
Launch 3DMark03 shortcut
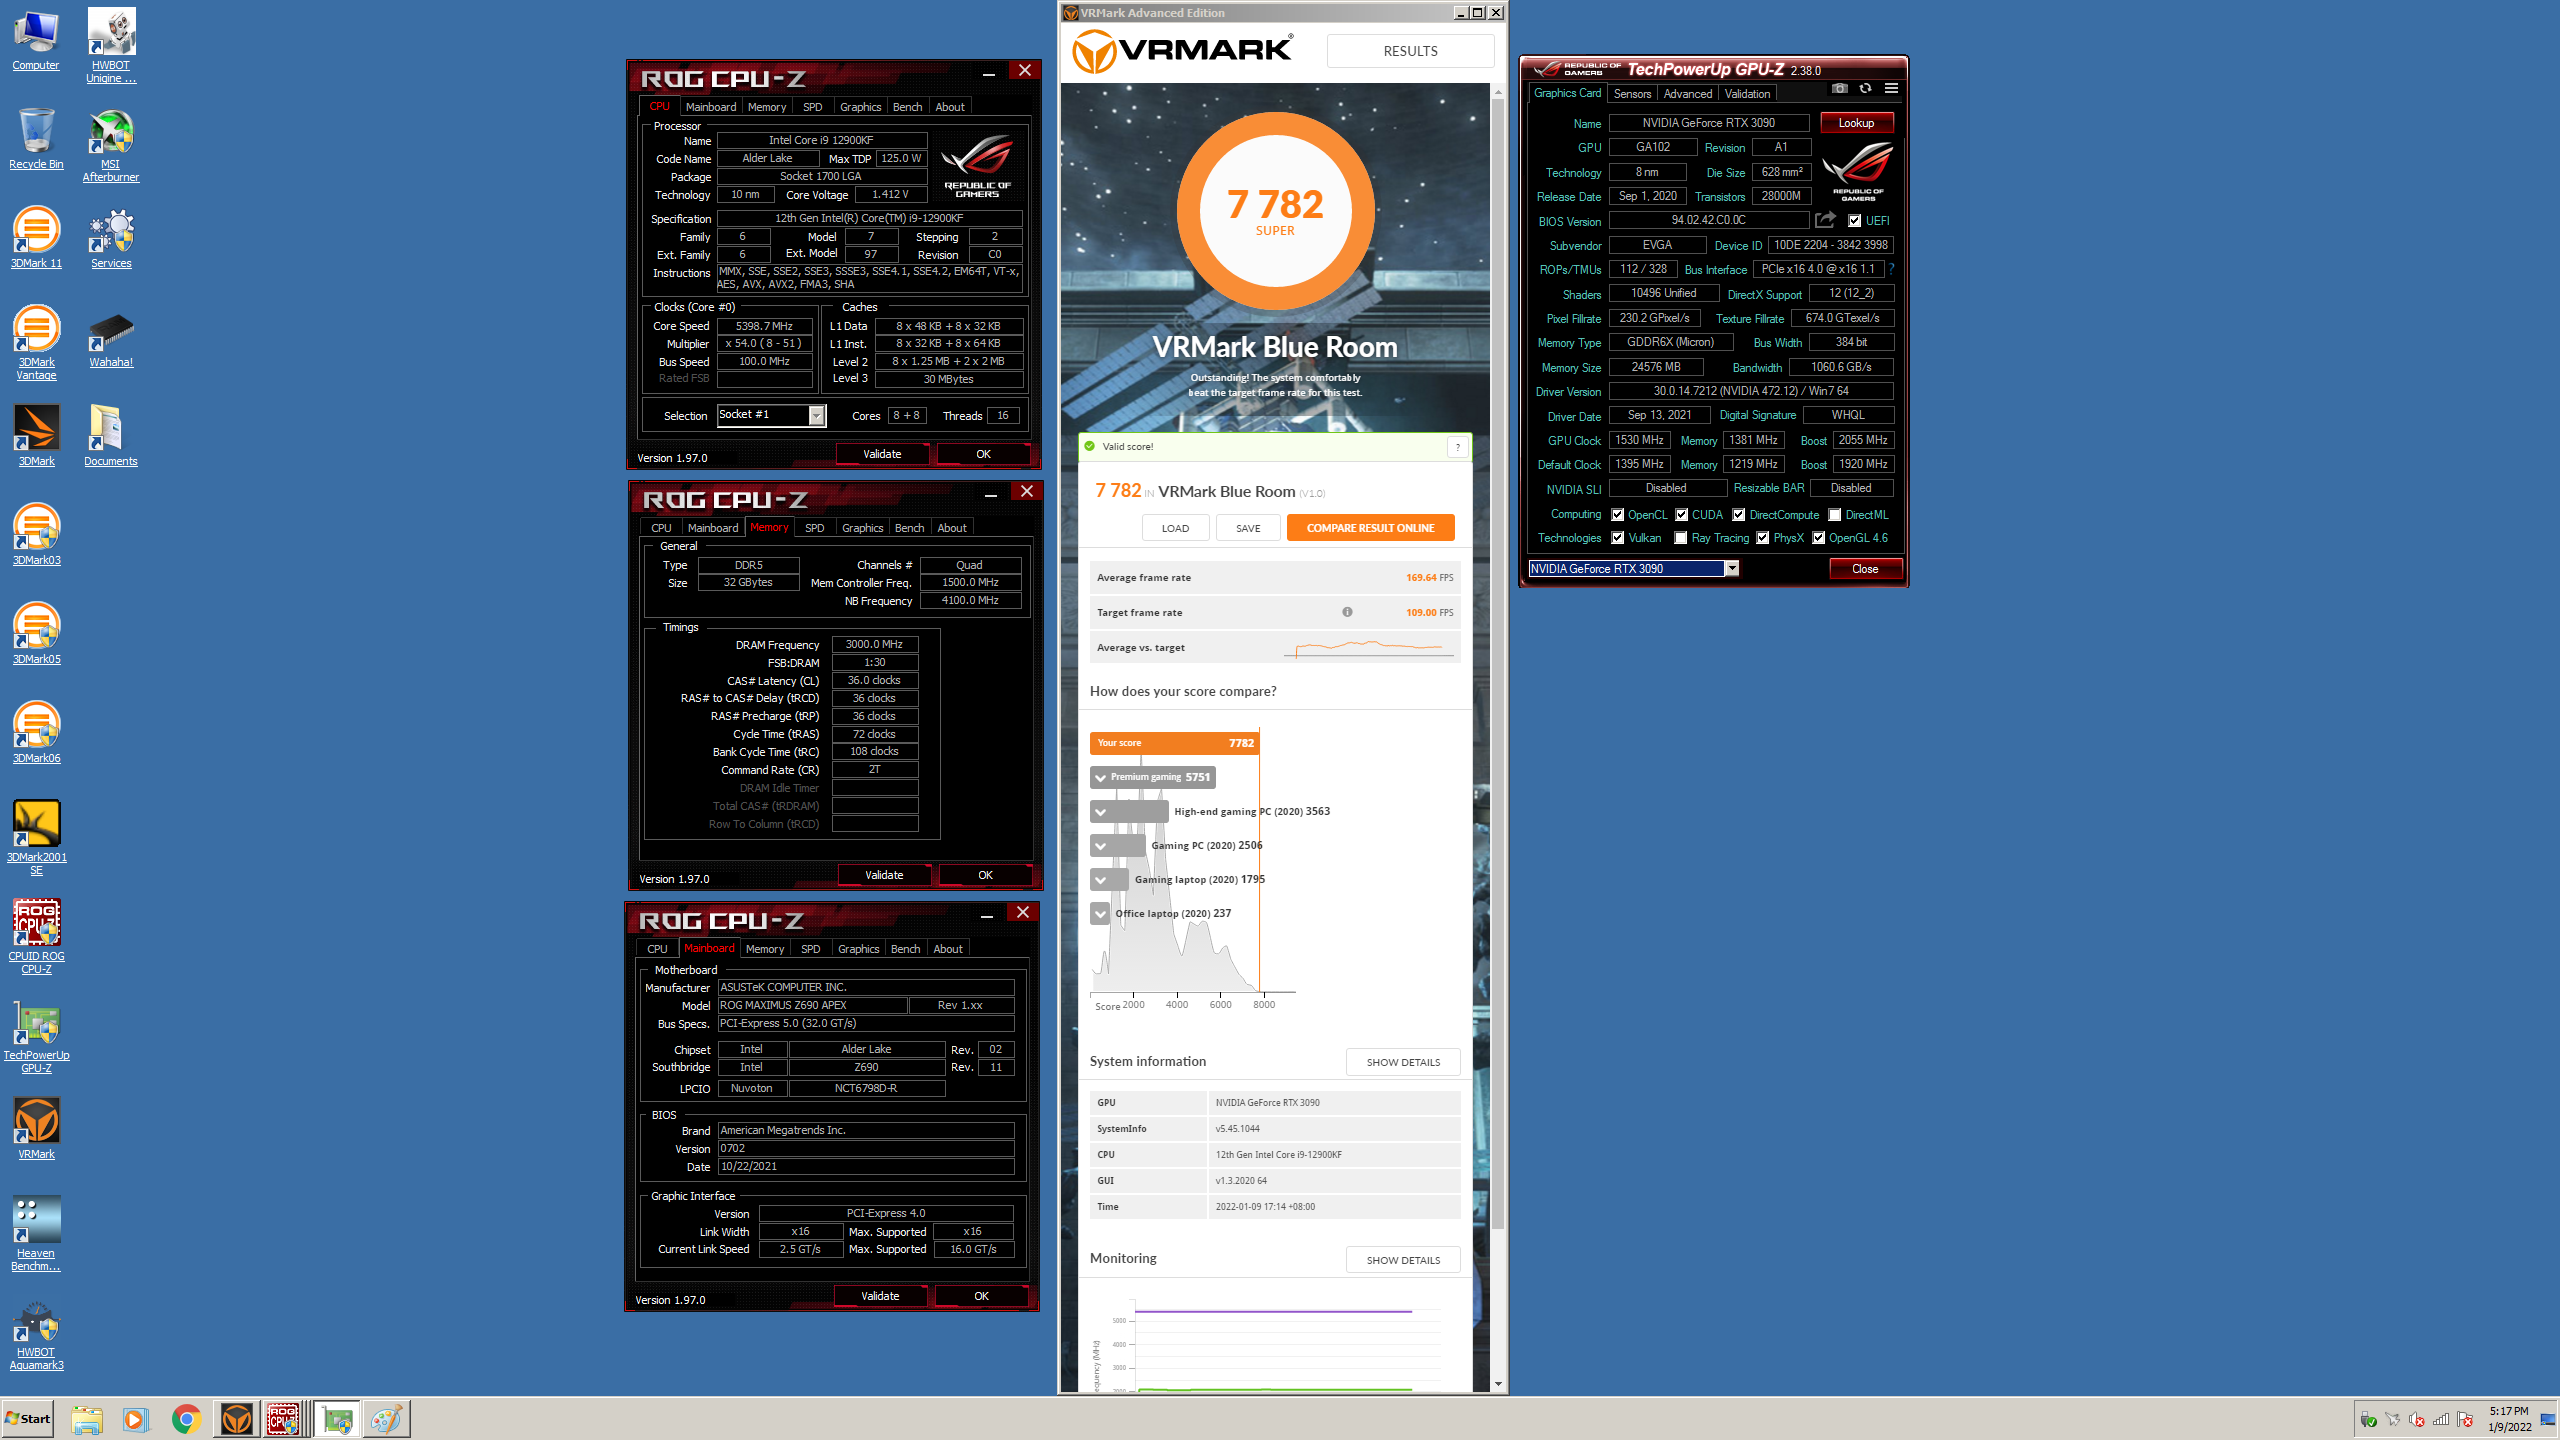click(36, 535)
